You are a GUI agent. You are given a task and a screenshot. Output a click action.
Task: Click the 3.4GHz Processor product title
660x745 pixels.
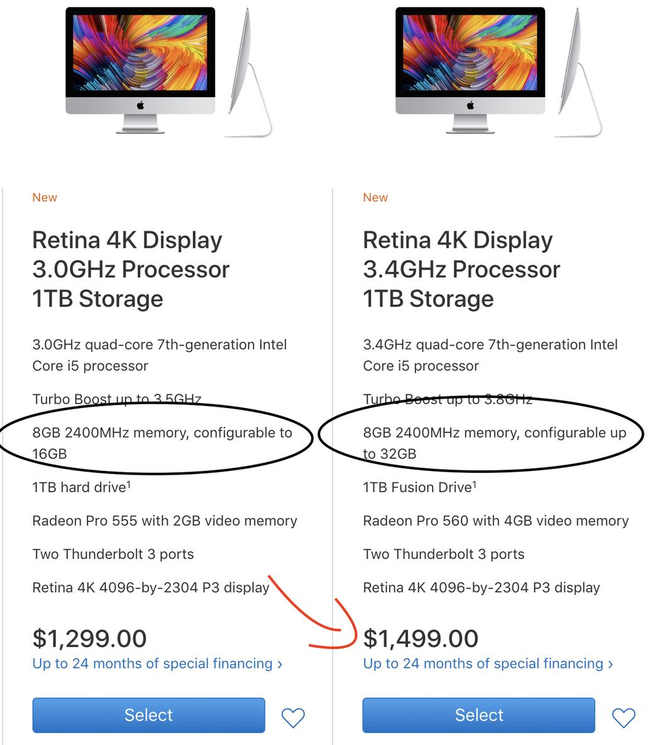461,269
